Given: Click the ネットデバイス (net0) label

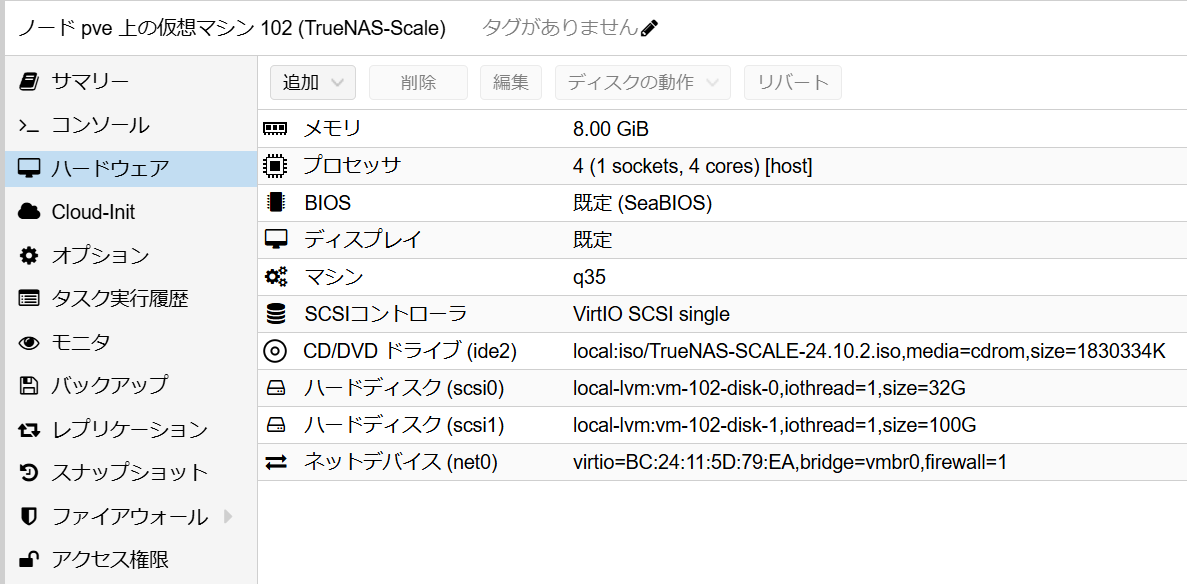Looking at the screenshot, I should tap(400, 463).
